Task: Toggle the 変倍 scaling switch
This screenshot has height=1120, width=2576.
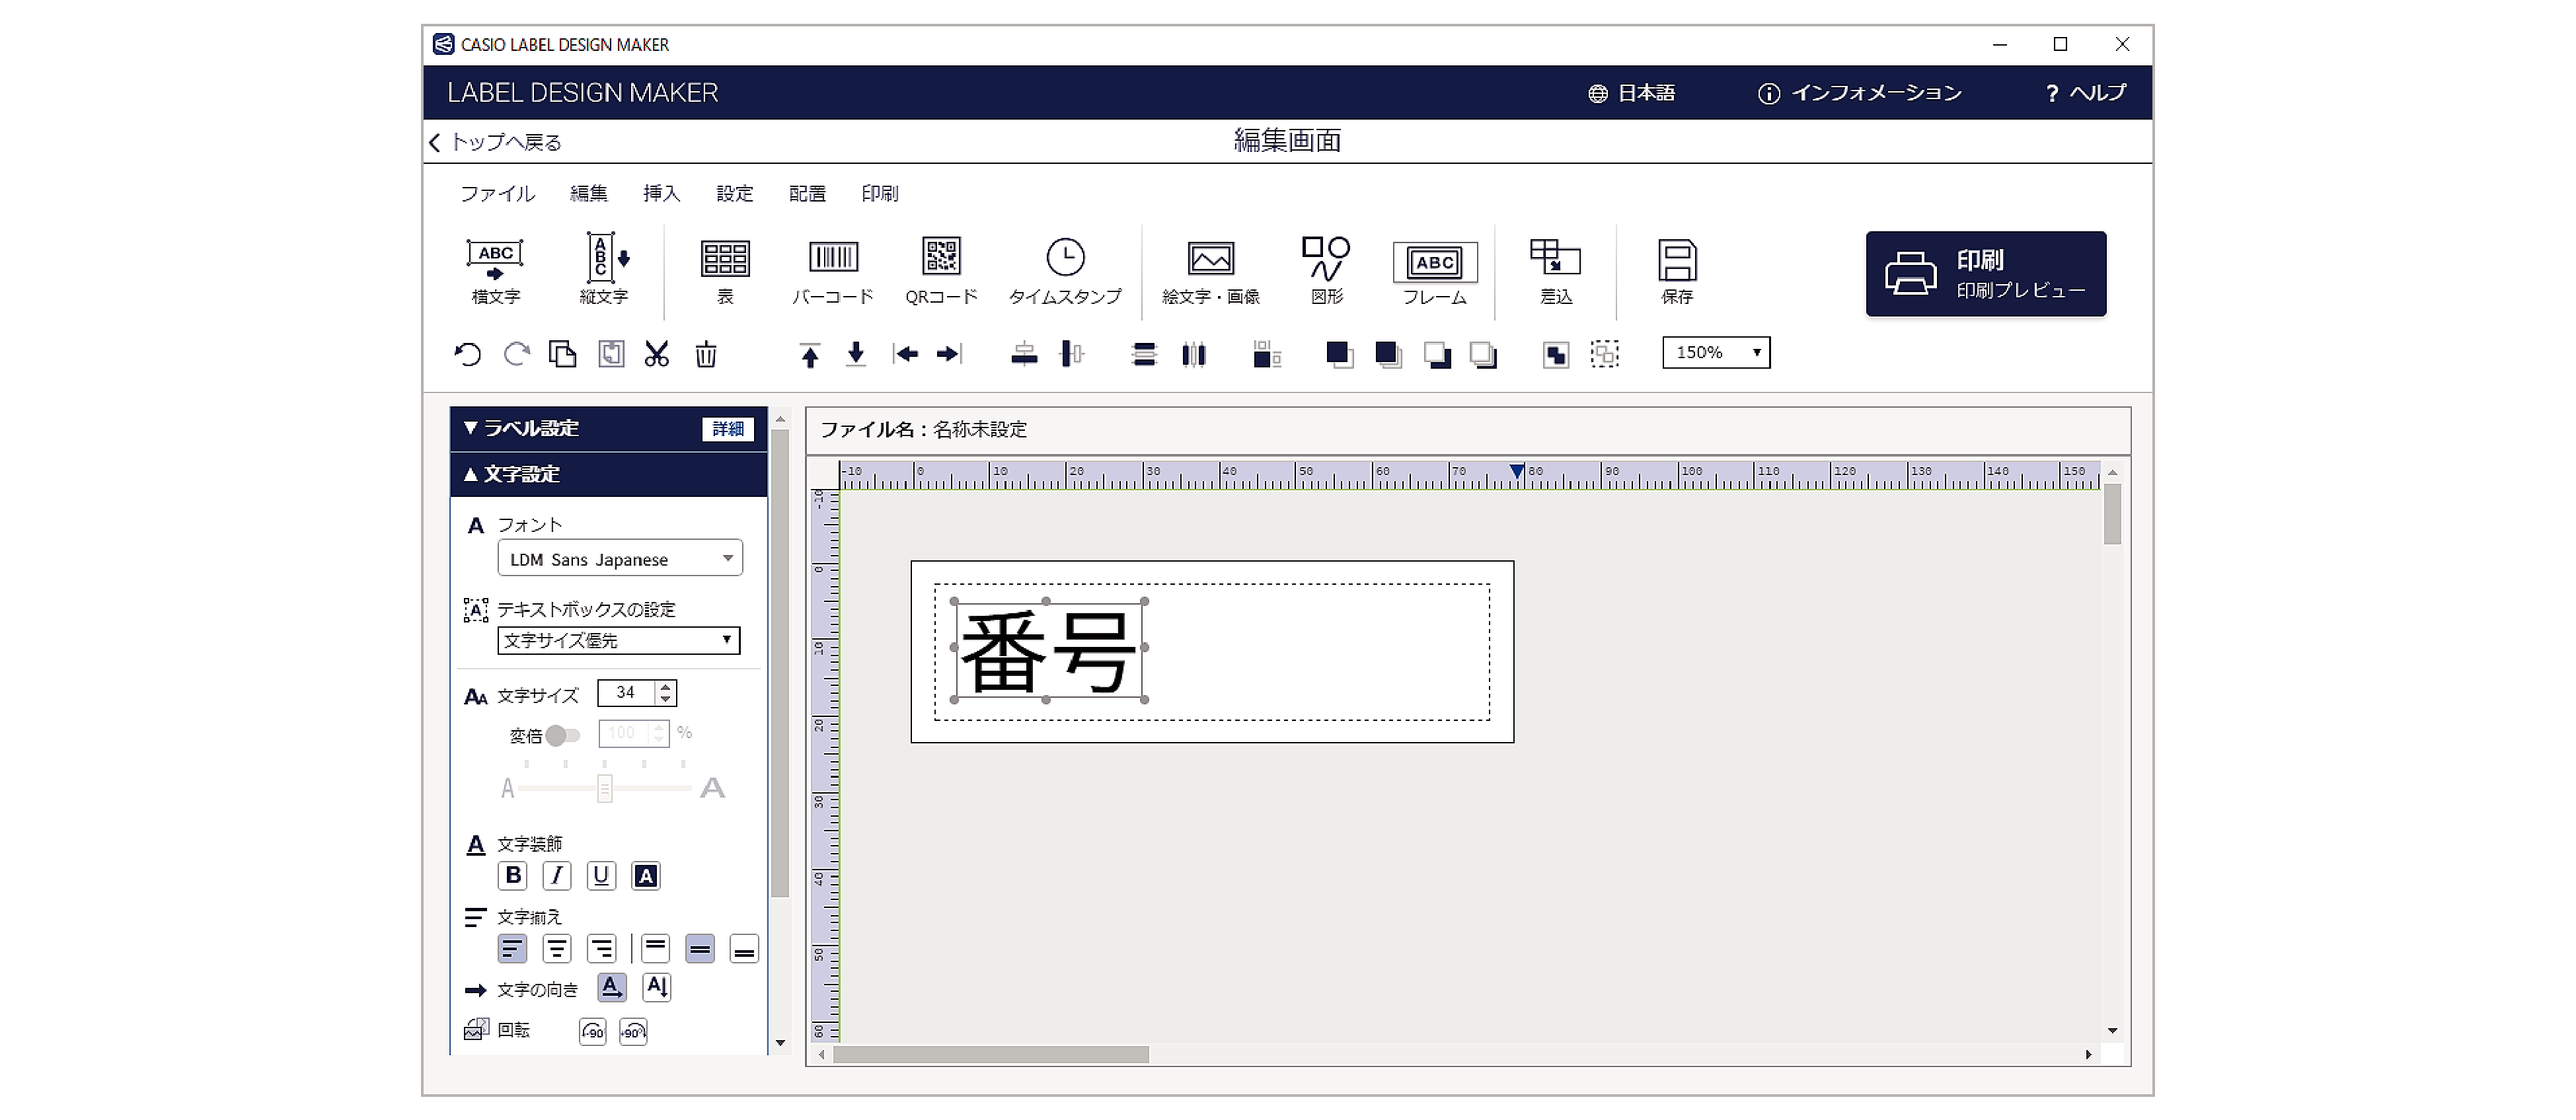Action: (562, 735)
